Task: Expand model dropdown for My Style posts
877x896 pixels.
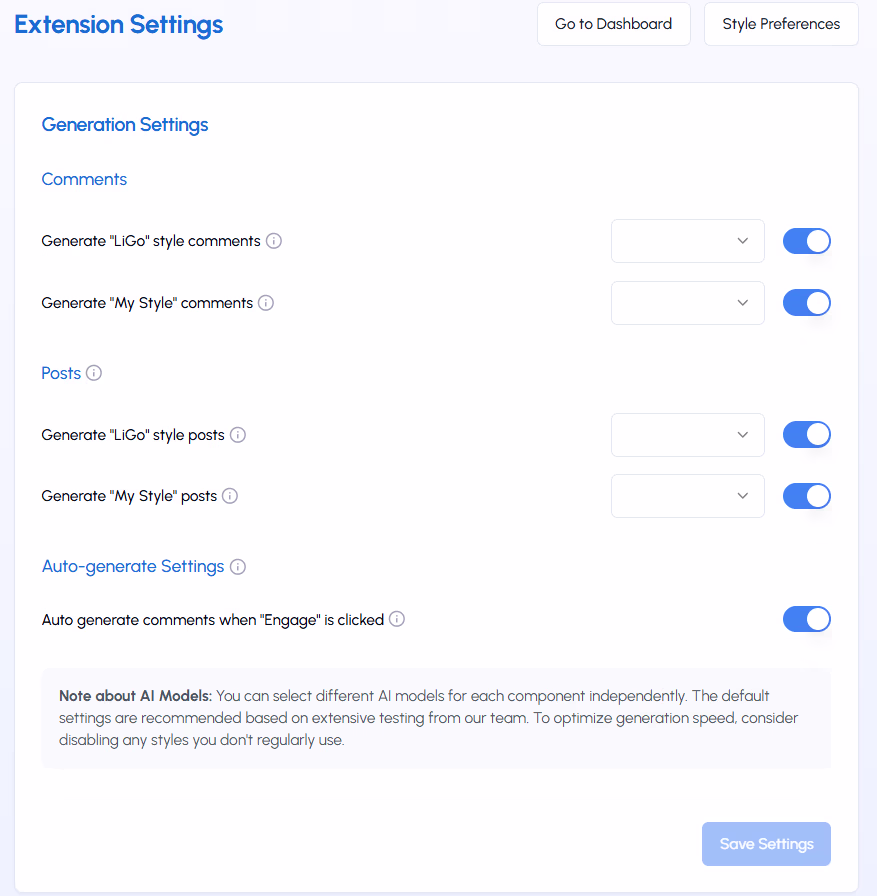Action: pos(687,496)
